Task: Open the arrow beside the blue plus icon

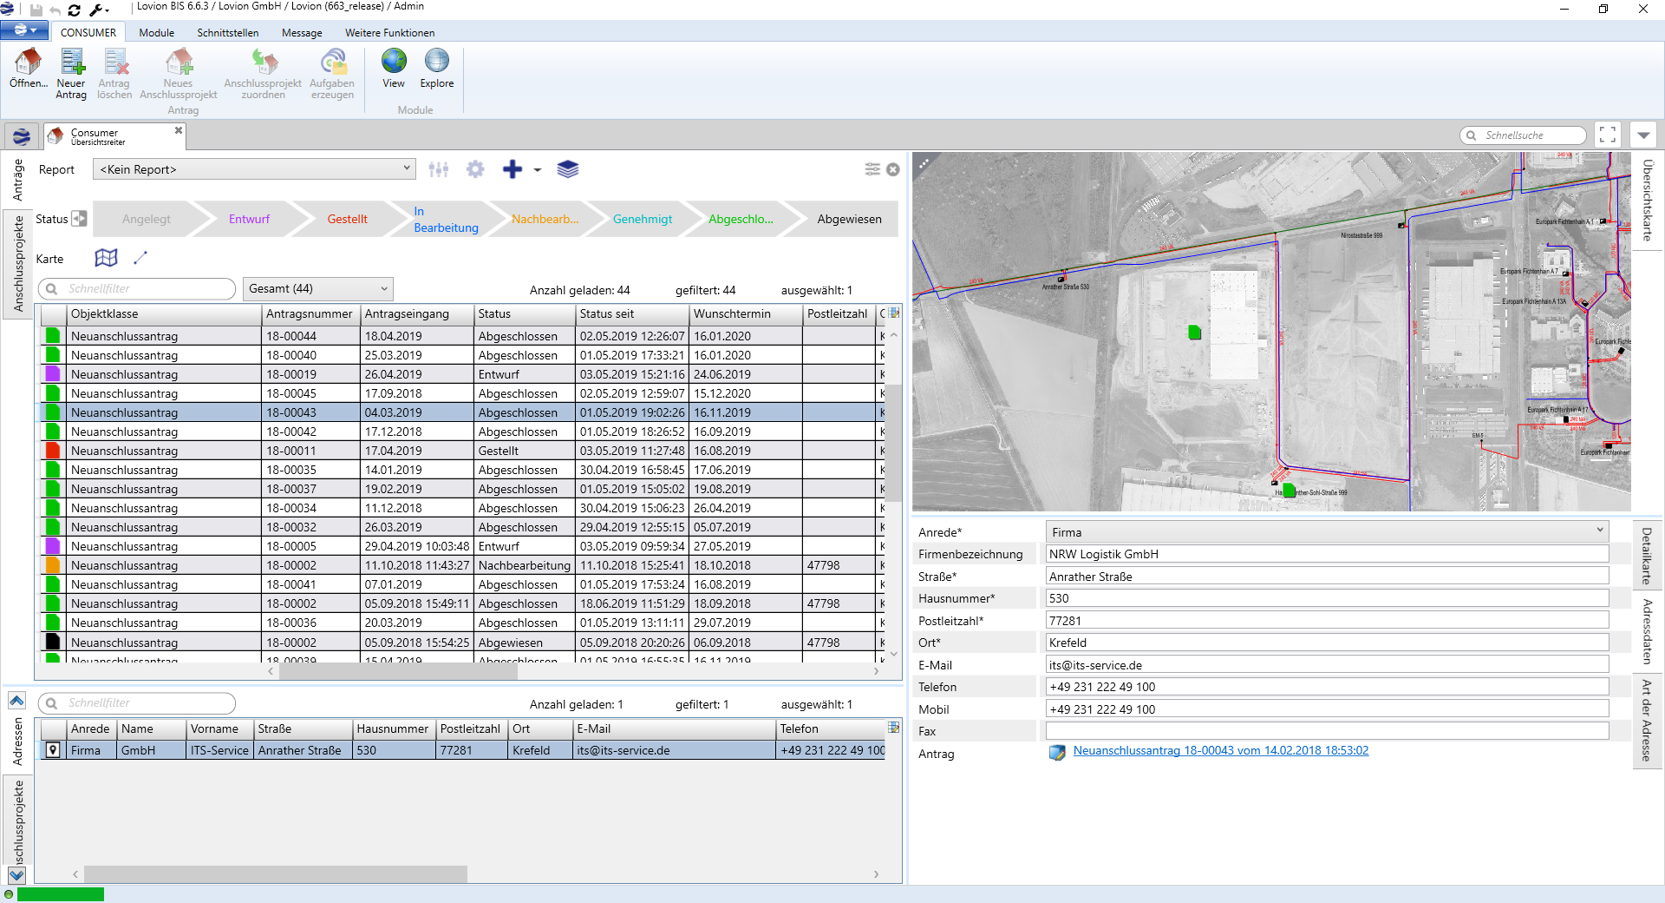Action: [x=537, y=170]
